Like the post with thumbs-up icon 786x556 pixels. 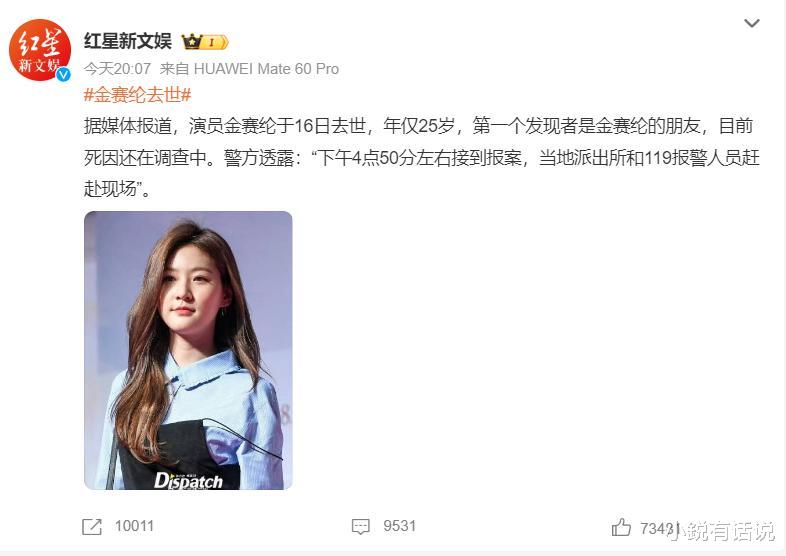click(x=621, y=527)
